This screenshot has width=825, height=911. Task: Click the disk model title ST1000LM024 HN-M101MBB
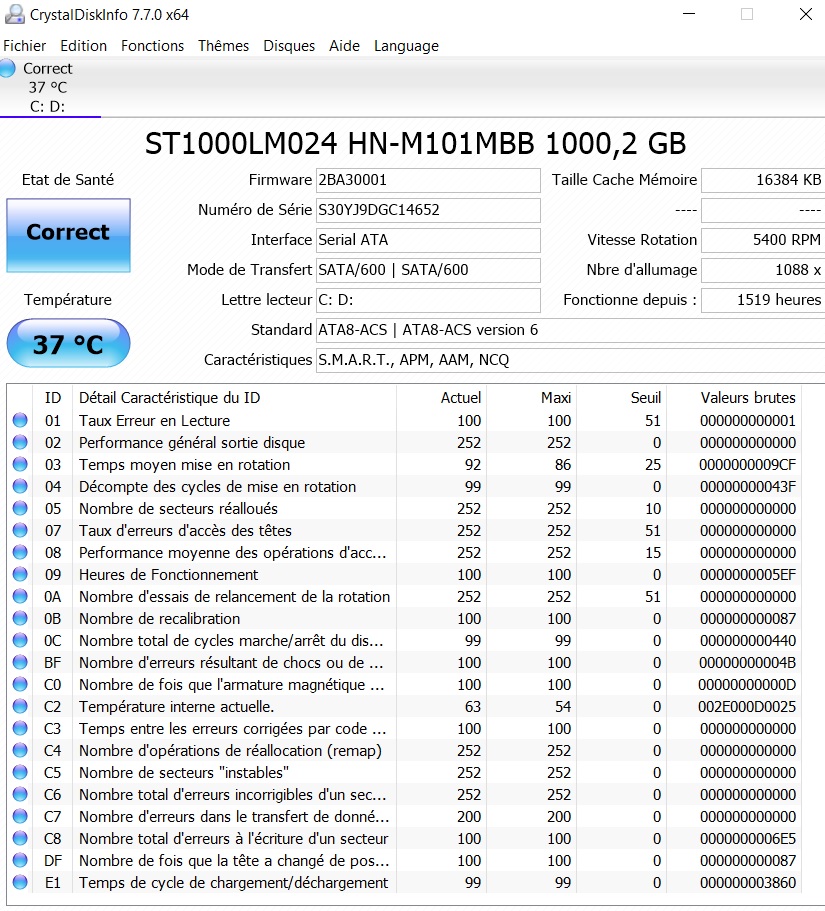pos(339,144)
